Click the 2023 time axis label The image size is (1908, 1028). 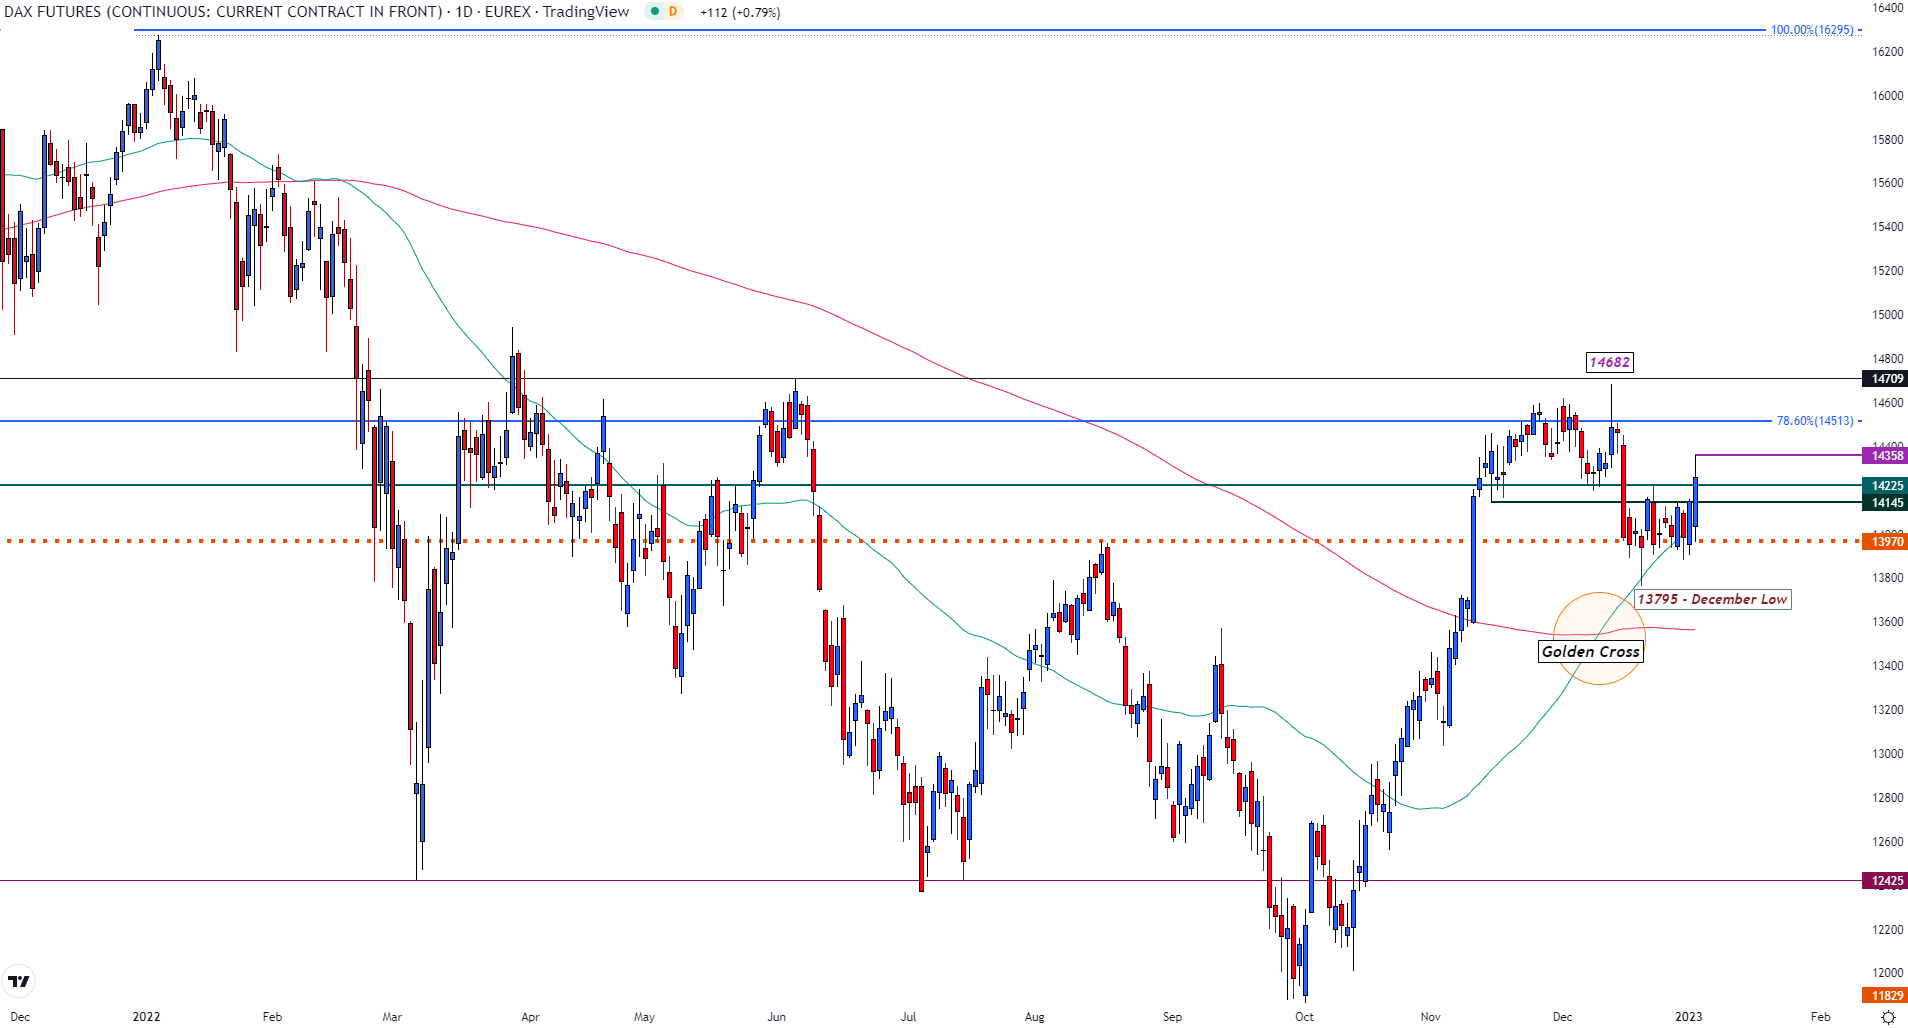[x=1688, y=1017]
